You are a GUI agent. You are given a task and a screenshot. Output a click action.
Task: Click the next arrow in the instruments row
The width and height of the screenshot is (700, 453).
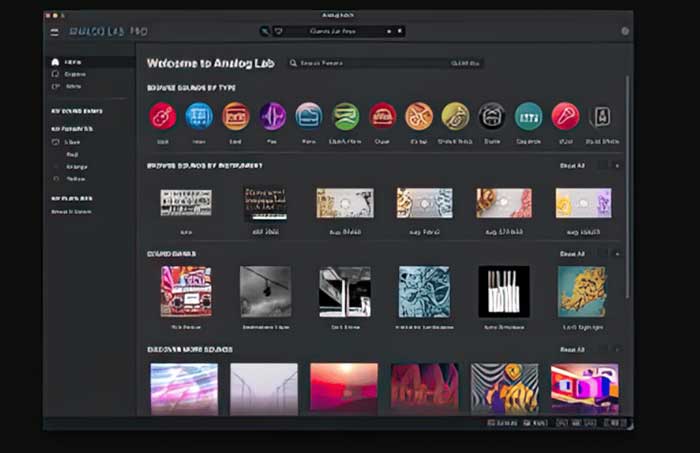coord(617,166)
